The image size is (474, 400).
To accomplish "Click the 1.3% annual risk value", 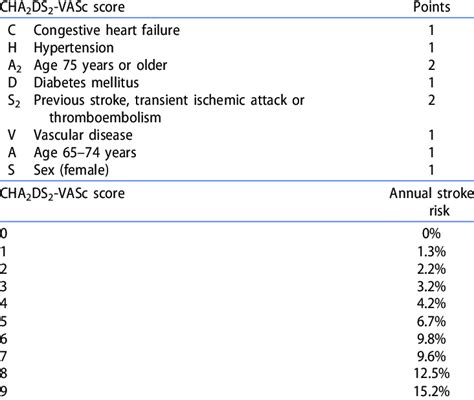I will [x=431, y=251].
